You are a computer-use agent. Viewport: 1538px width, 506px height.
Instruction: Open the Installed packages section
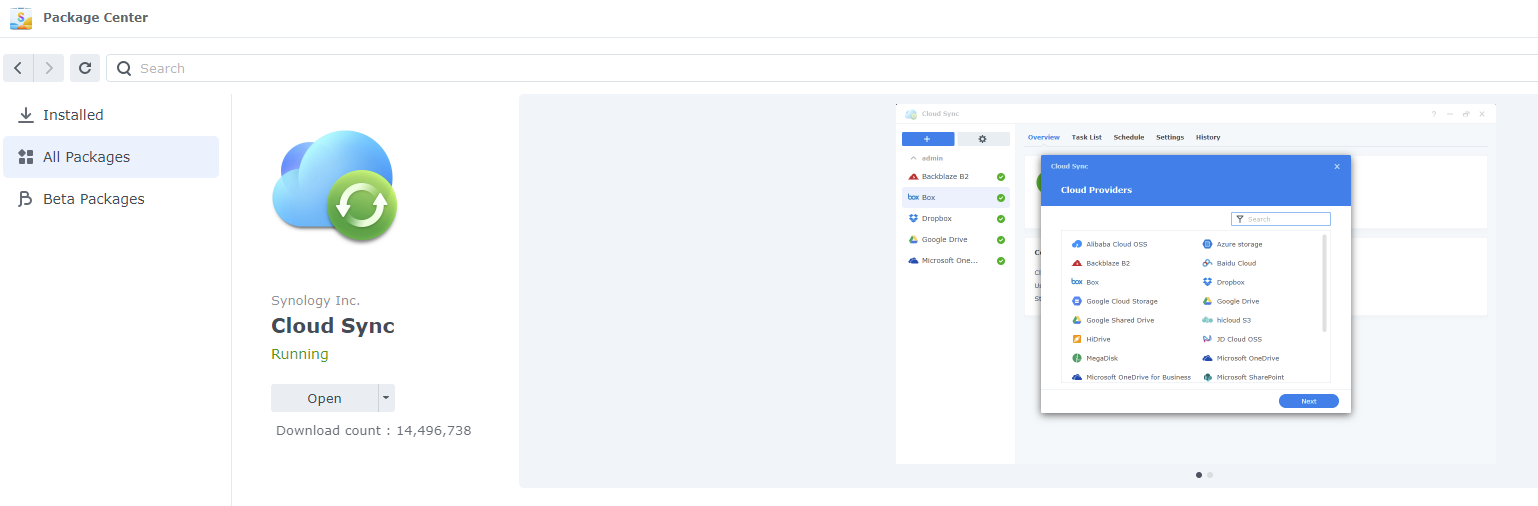73,115
